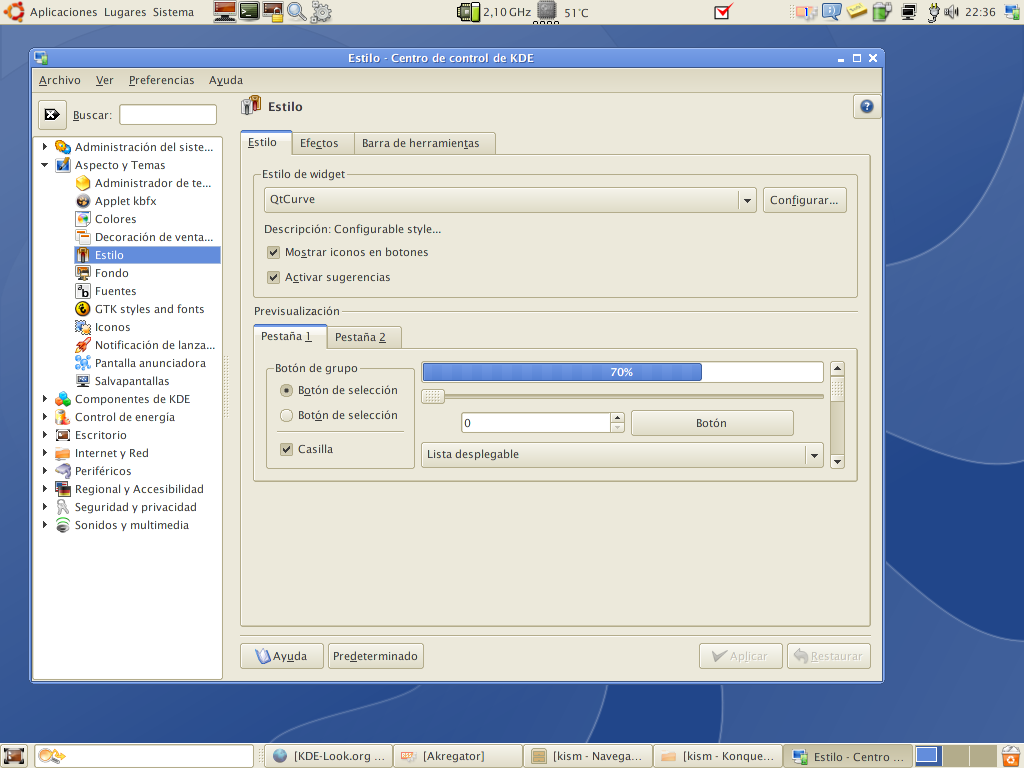The height and width of the screenshot is (768, 1024).
Task: Click the Configurar... button
Action: [804, 200]
